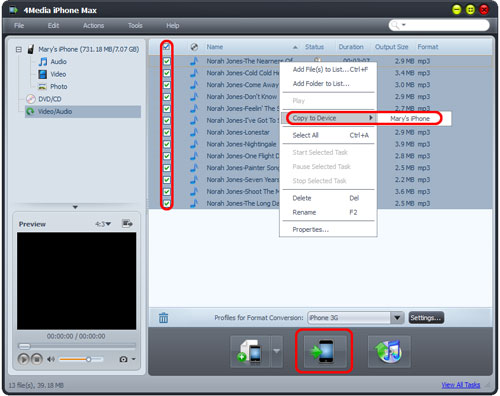Uncheck Norah Jones-Nightingale checkbox
The image size is (500, 396).
(167, 144)
